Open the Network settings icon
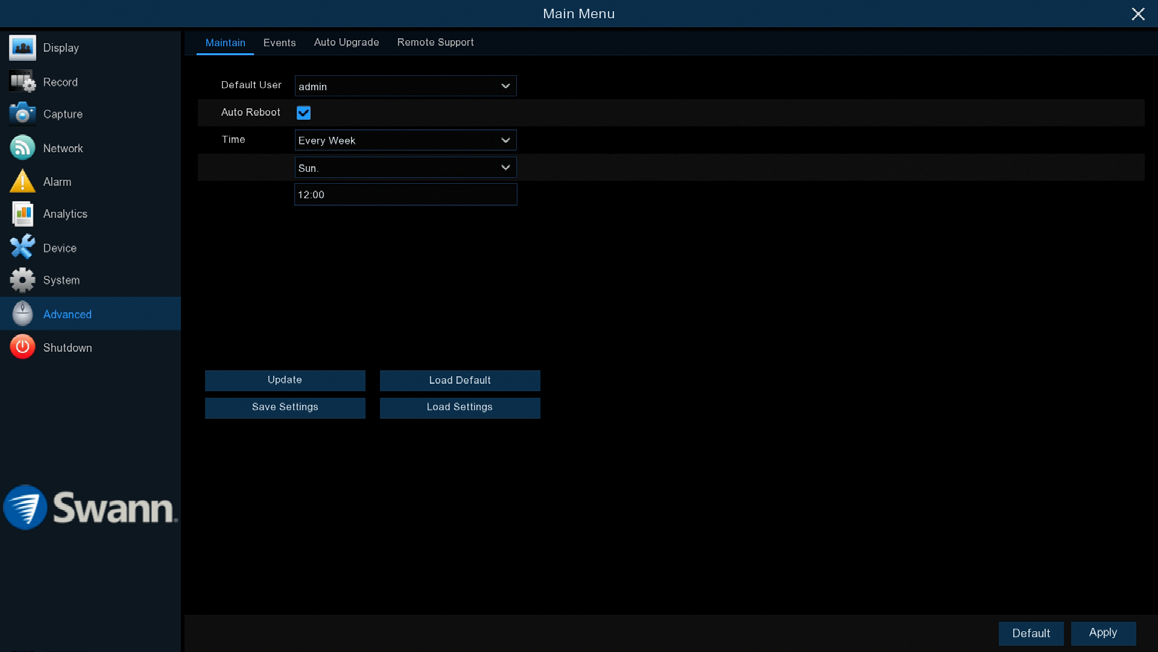The width and height of the screenshot is (1158, 652). coord(22,148)
